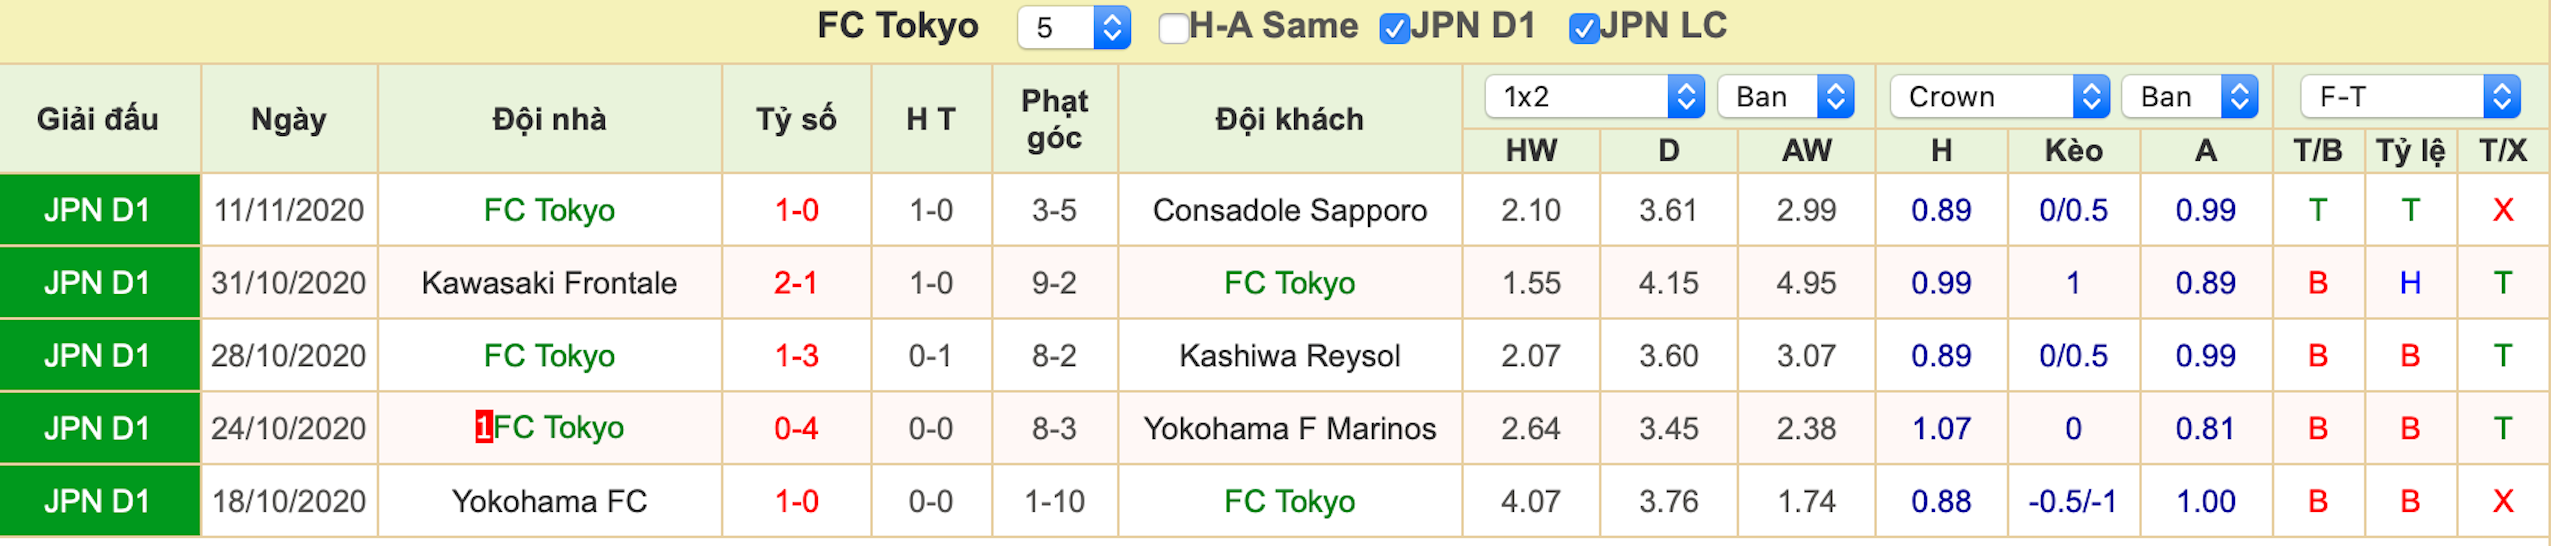Uncheck the JPN D1 league filter
This screenshot has width=2551, height=546.
coord(1394,28)
